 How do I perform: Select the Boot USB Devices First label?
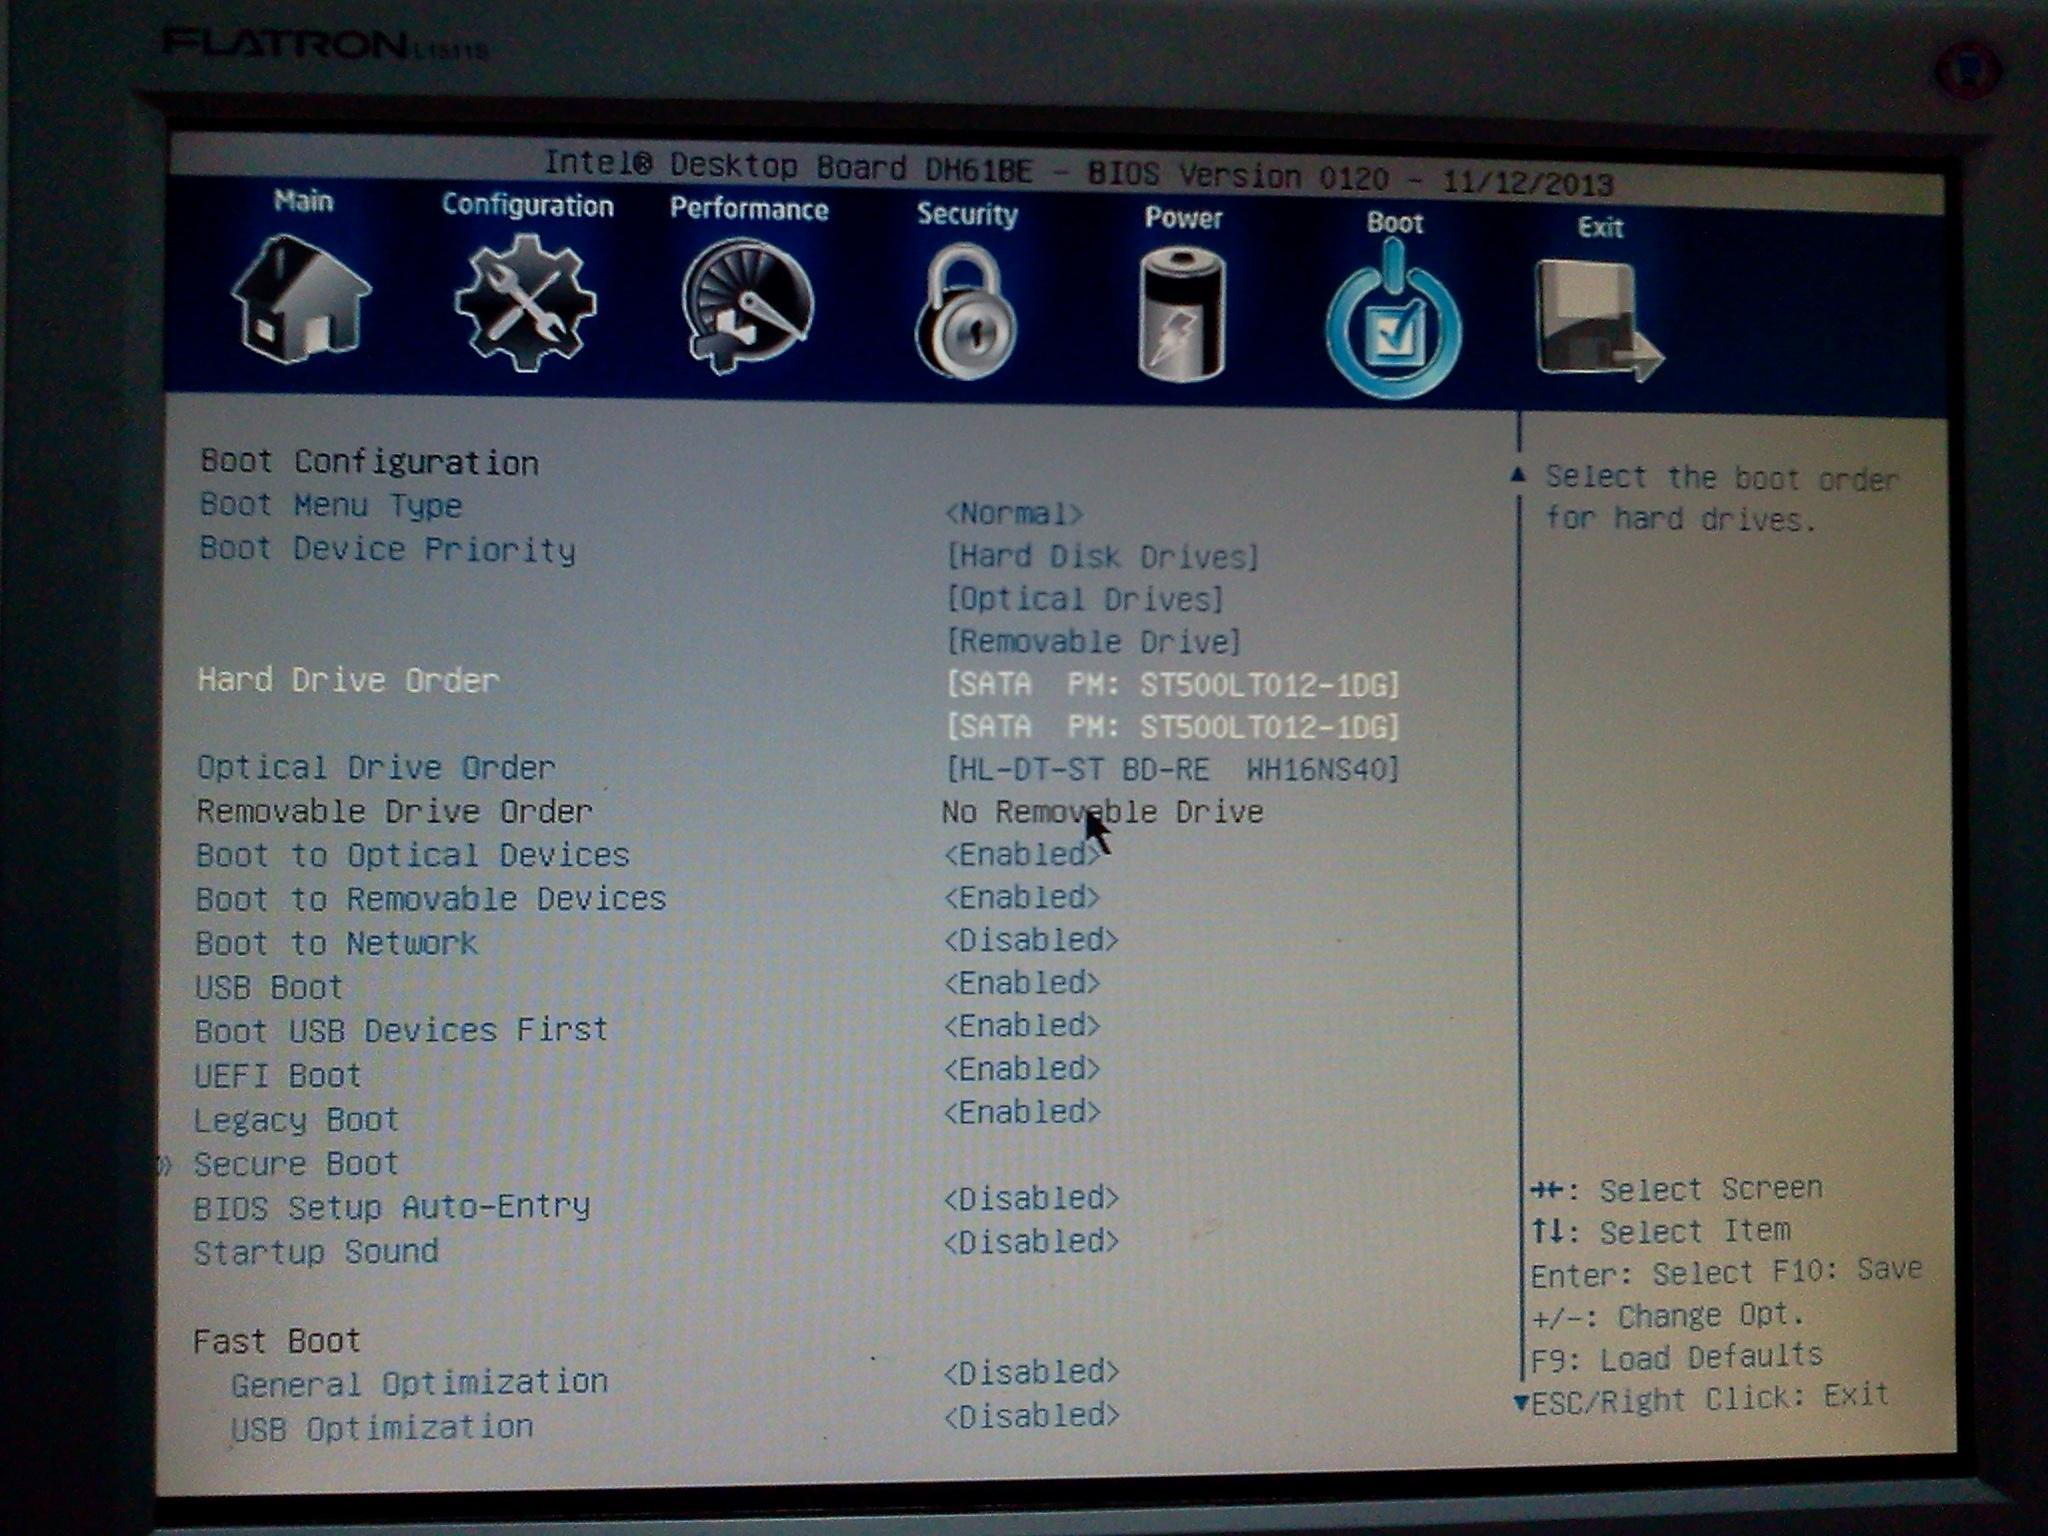point(401,1031)
